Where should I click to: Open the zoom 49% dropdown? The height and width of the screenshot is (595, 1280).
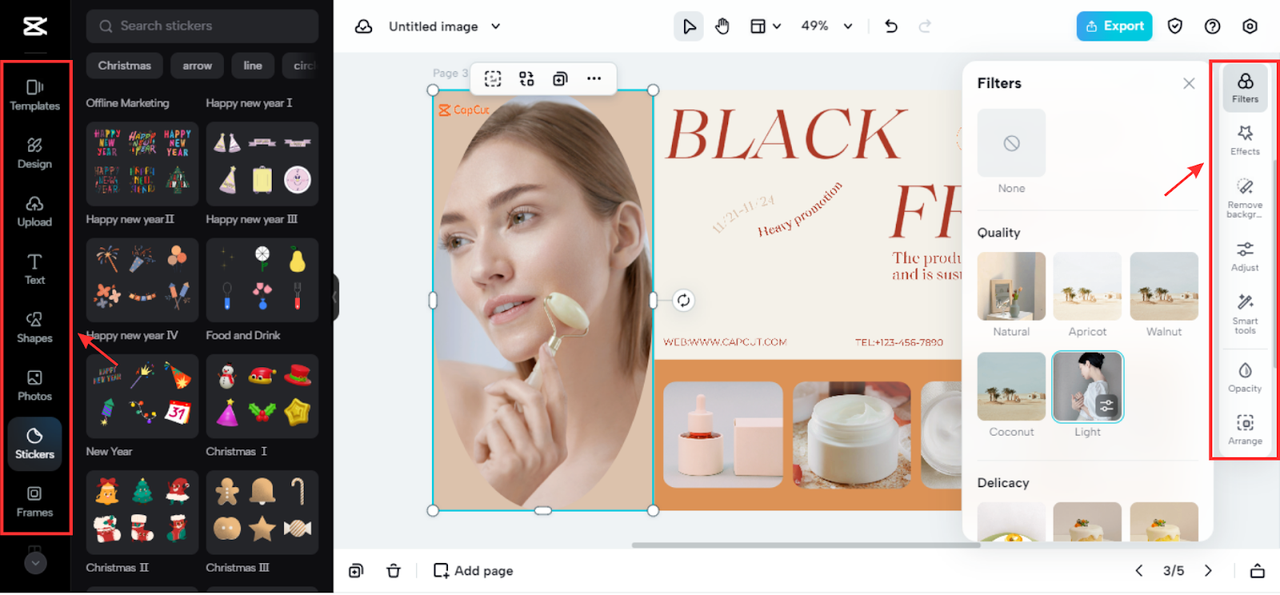[827, 27]
